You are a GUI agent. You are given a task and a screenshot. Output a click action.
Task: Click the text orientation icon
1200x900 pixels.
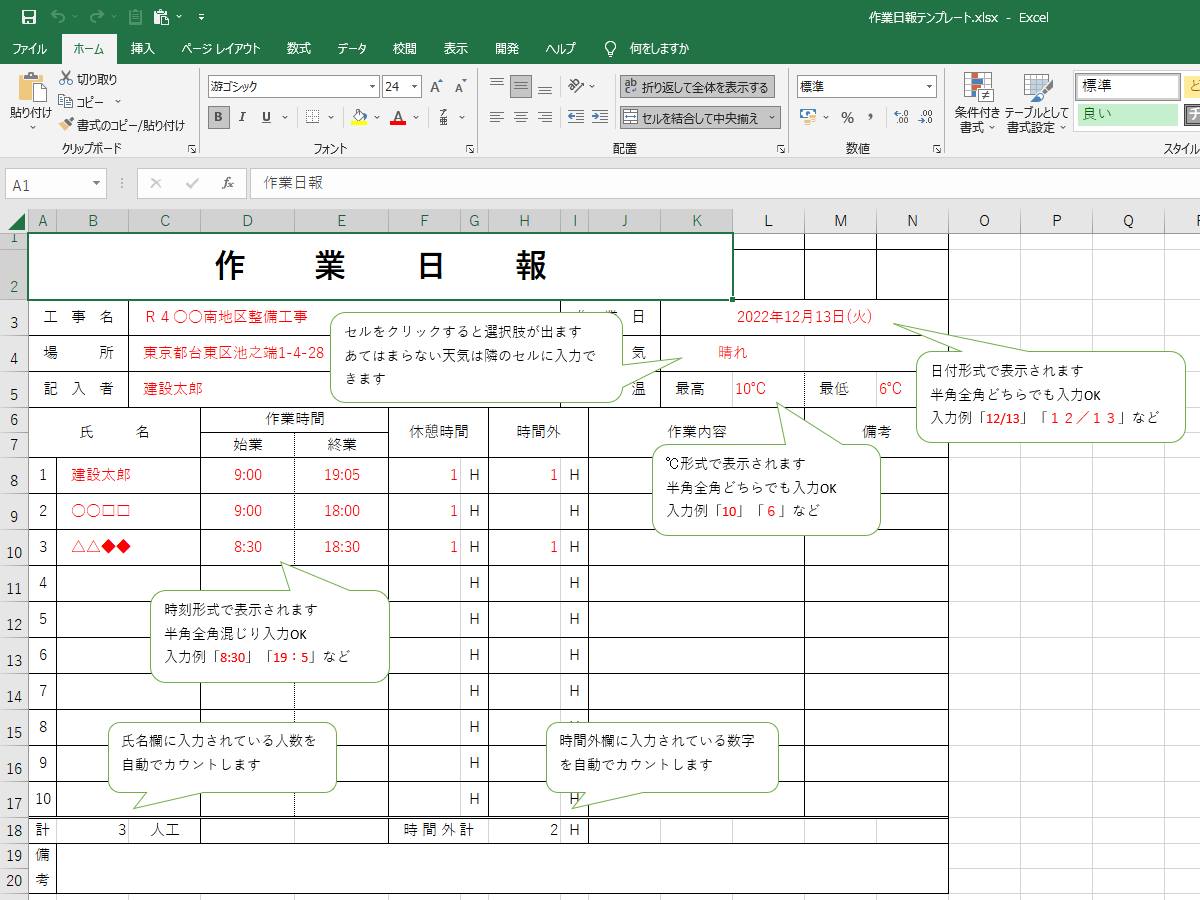click(x=577, y=87)
